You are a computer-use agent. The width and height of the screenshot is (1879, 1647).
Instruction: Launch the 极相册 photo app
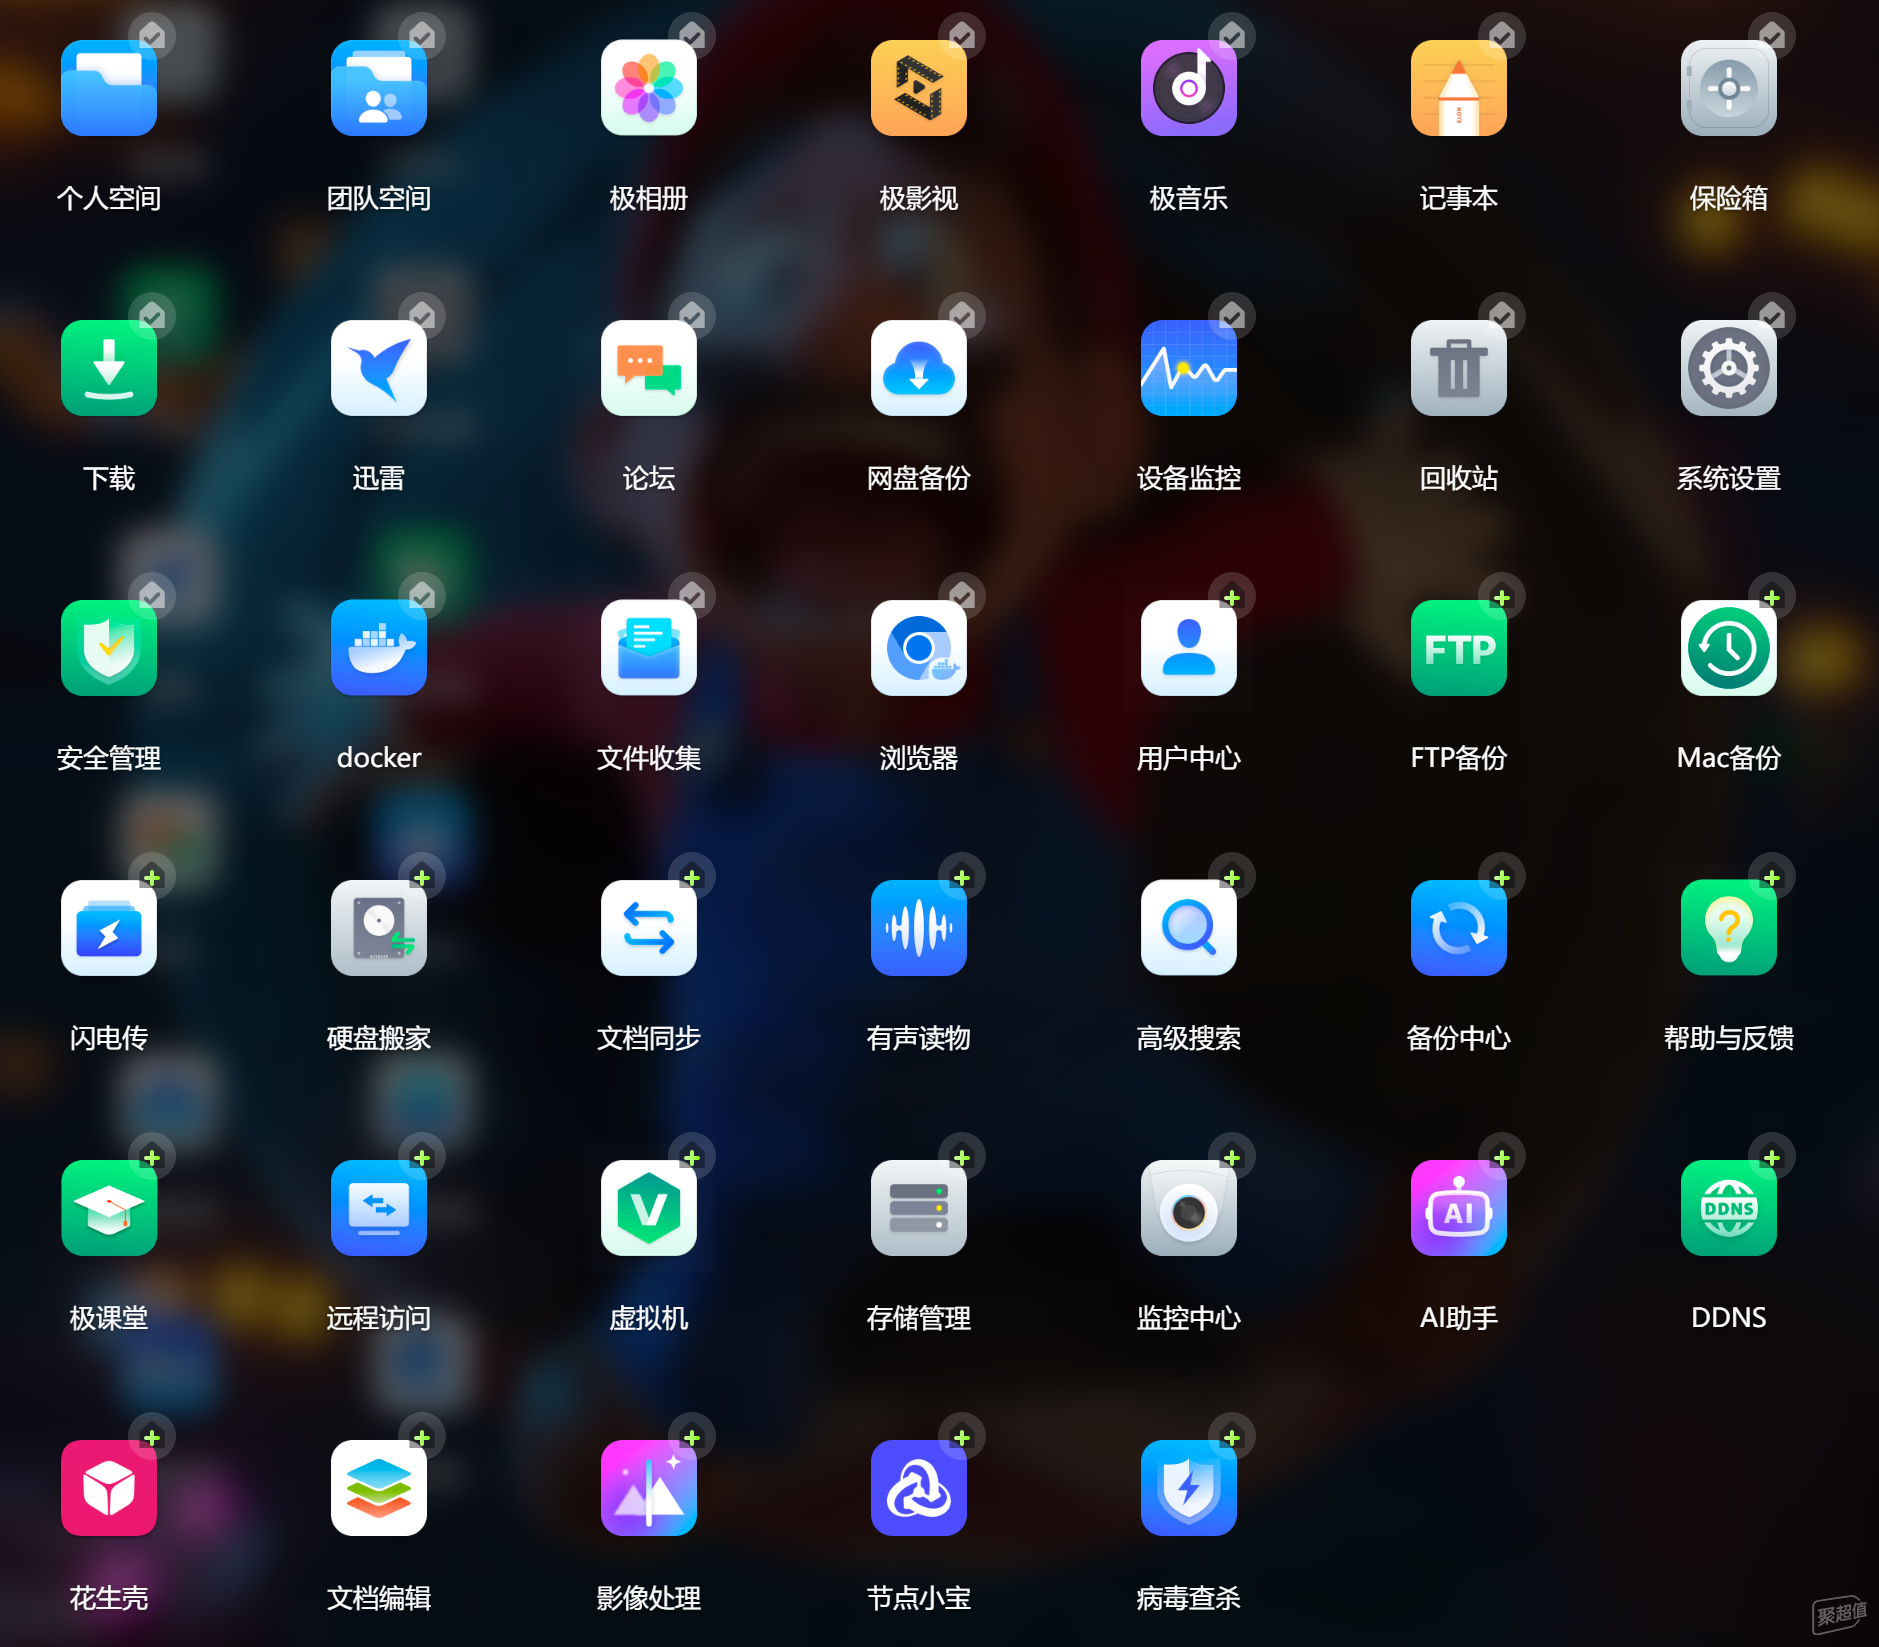(649, 88)
